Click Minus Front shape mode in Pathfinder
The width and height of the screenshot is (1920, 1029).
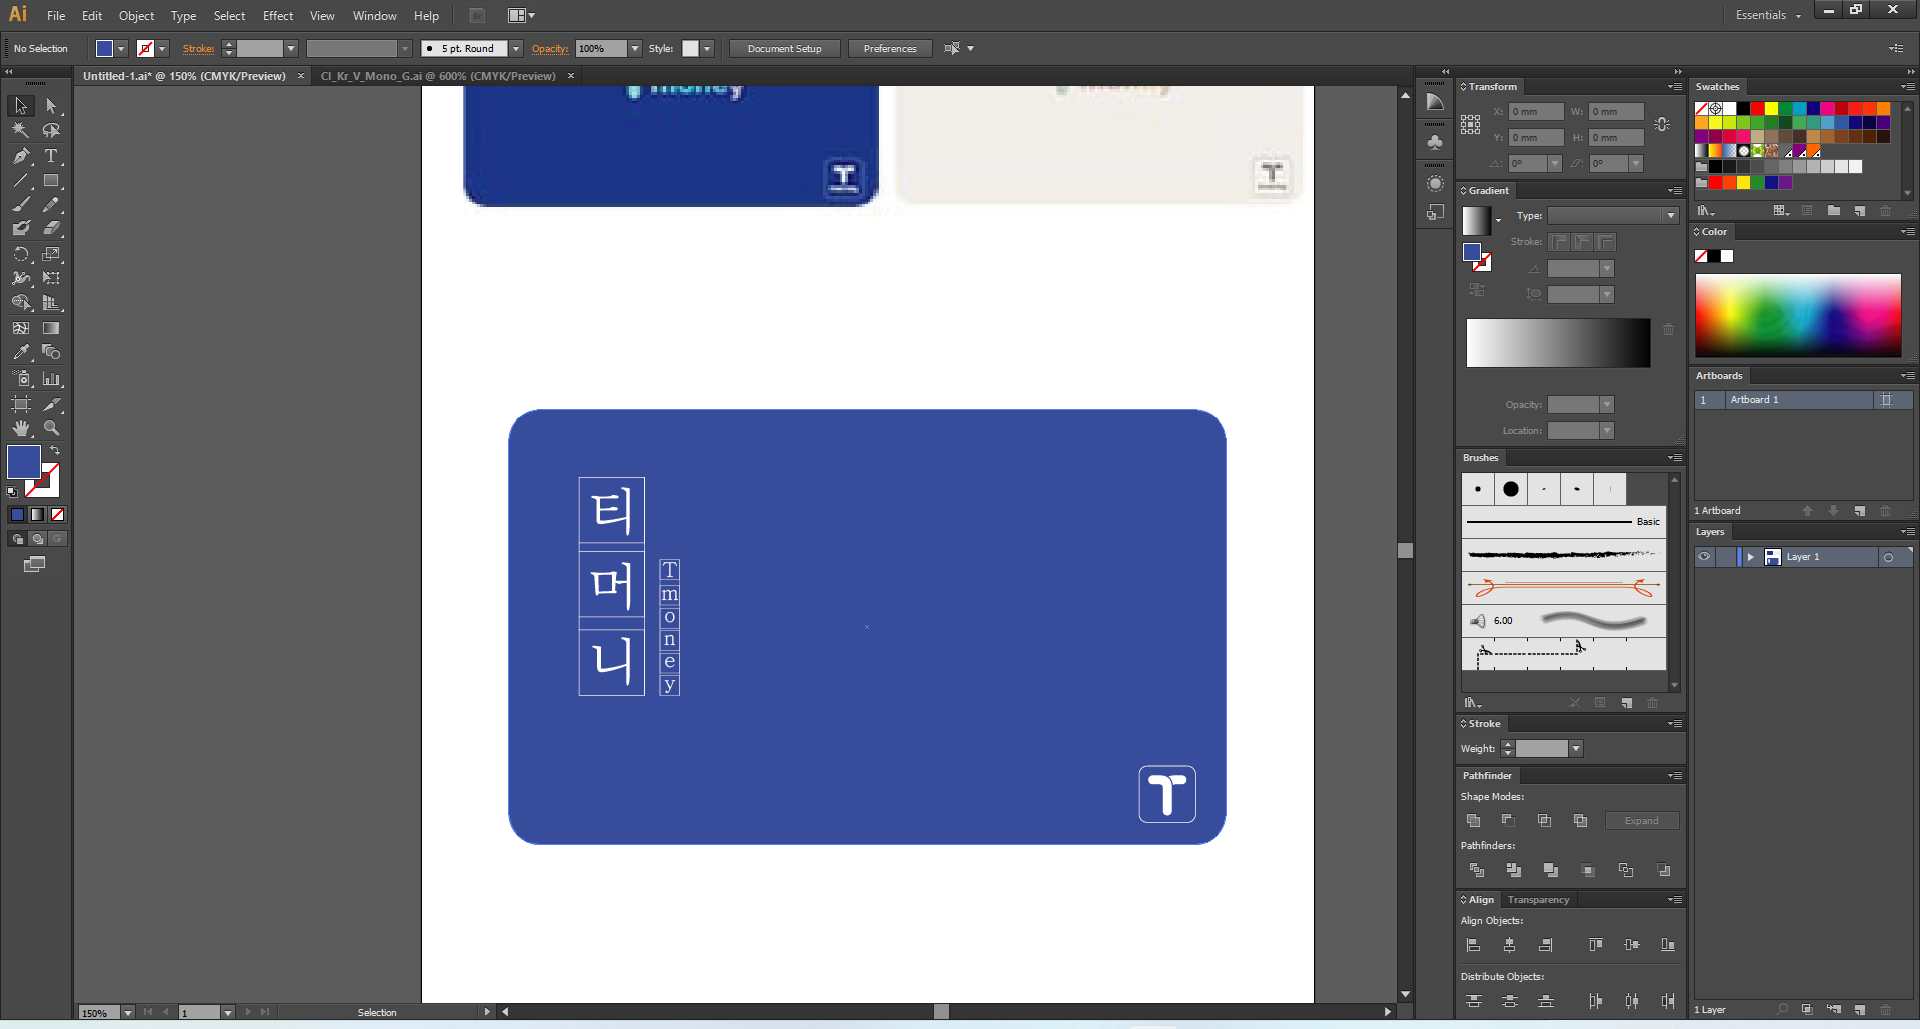click(1509, 821)
